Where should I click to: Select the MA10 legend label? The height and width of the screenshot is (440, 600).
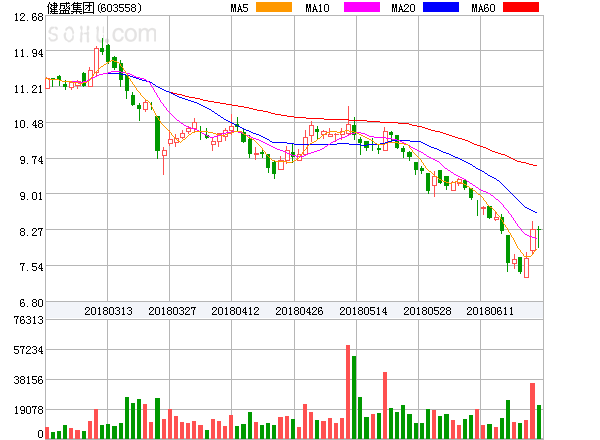(x=318, y=8)
